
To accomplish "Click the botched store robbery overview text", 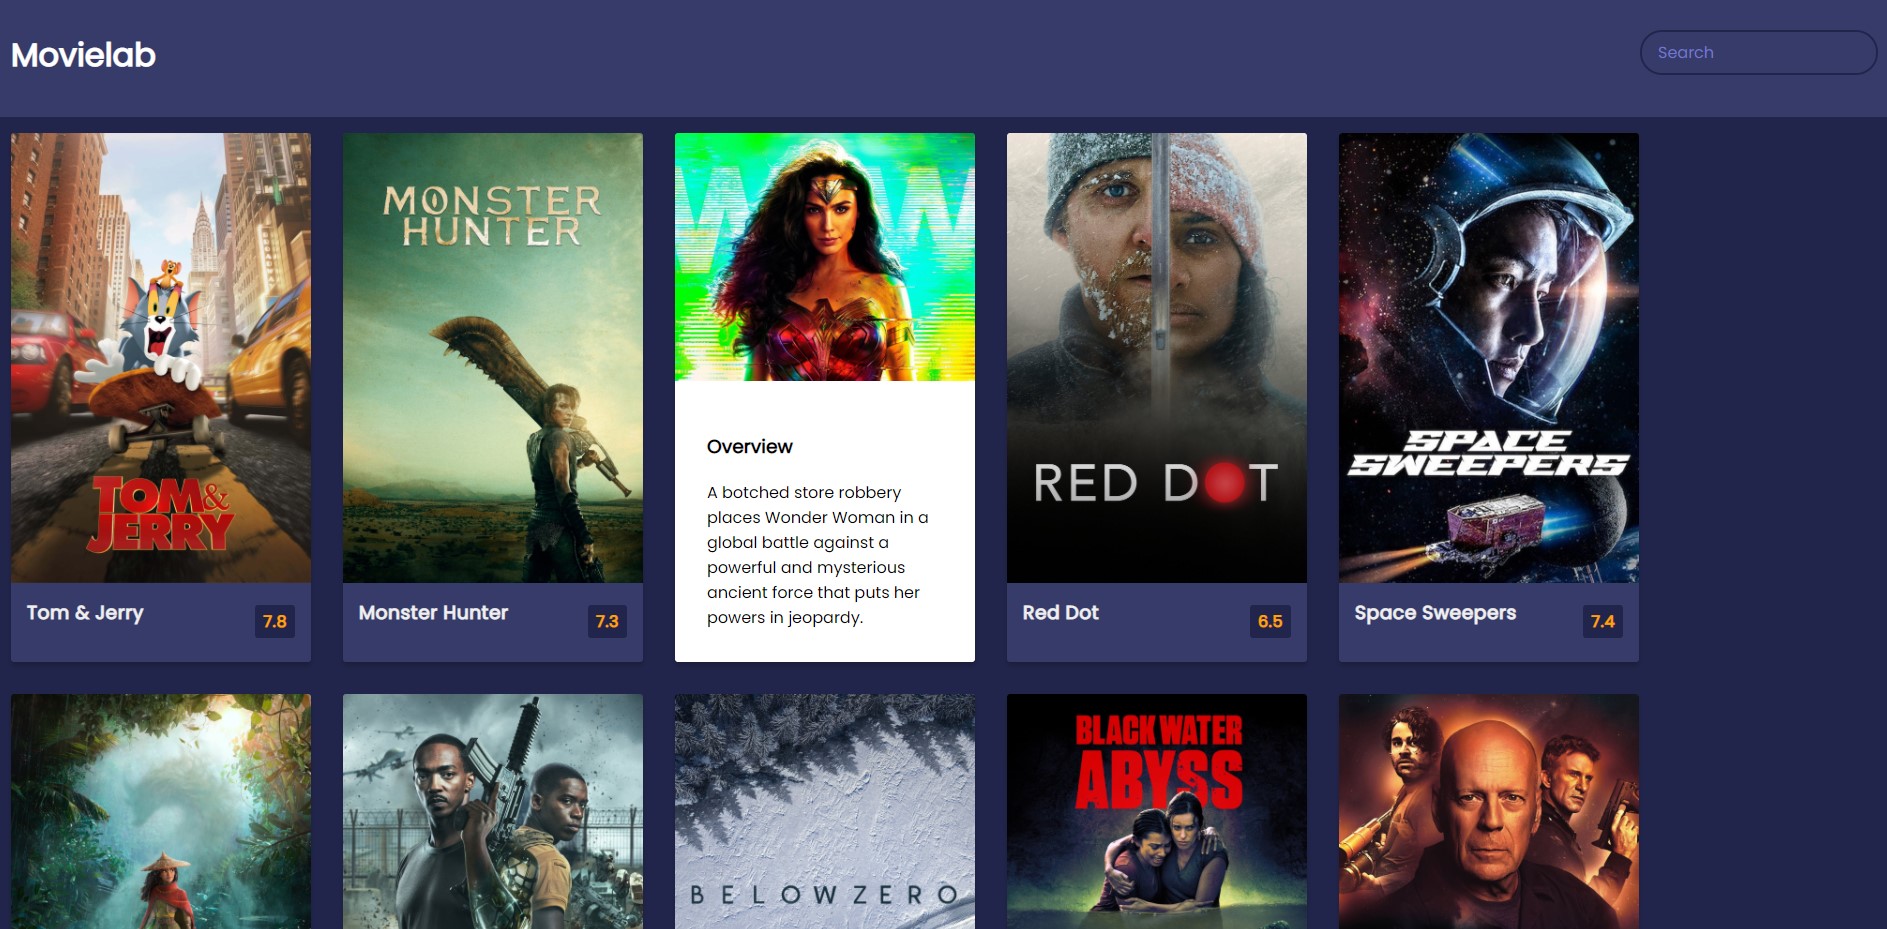I will [x=818, y=555].
